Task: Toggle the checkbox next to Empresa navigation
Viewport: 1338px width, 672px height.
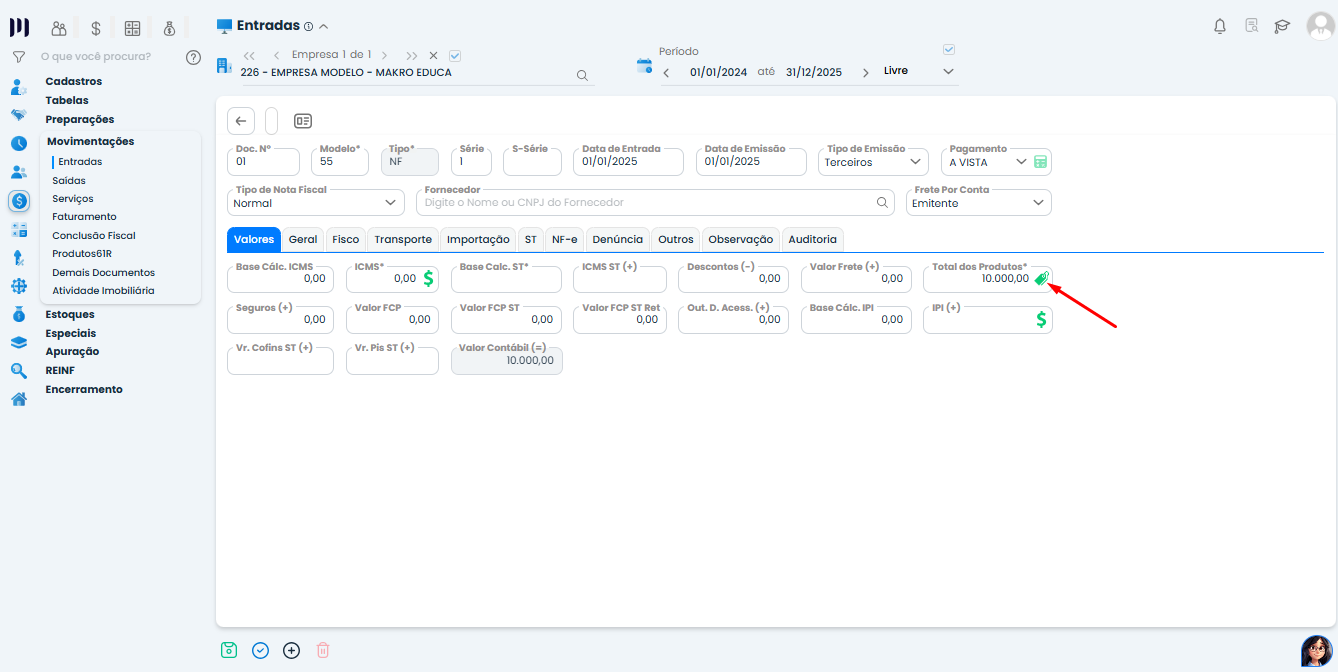Action: tap(455, 56)
